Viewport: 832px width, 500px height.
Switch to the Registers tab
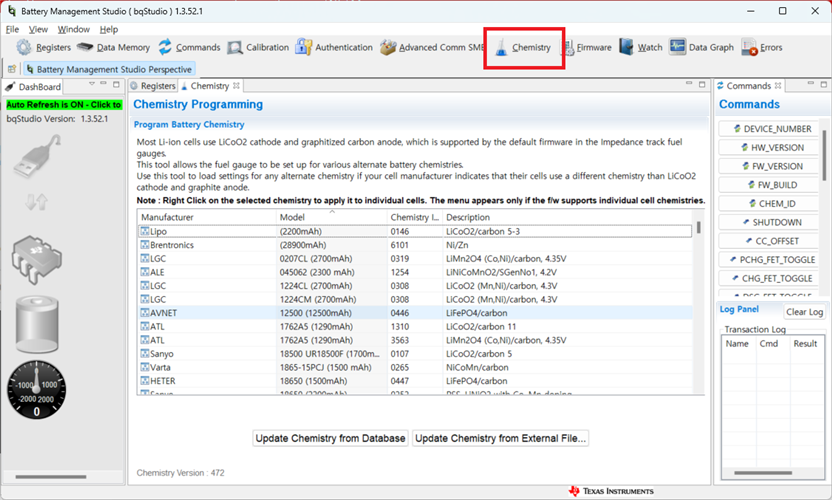point(153,86)
